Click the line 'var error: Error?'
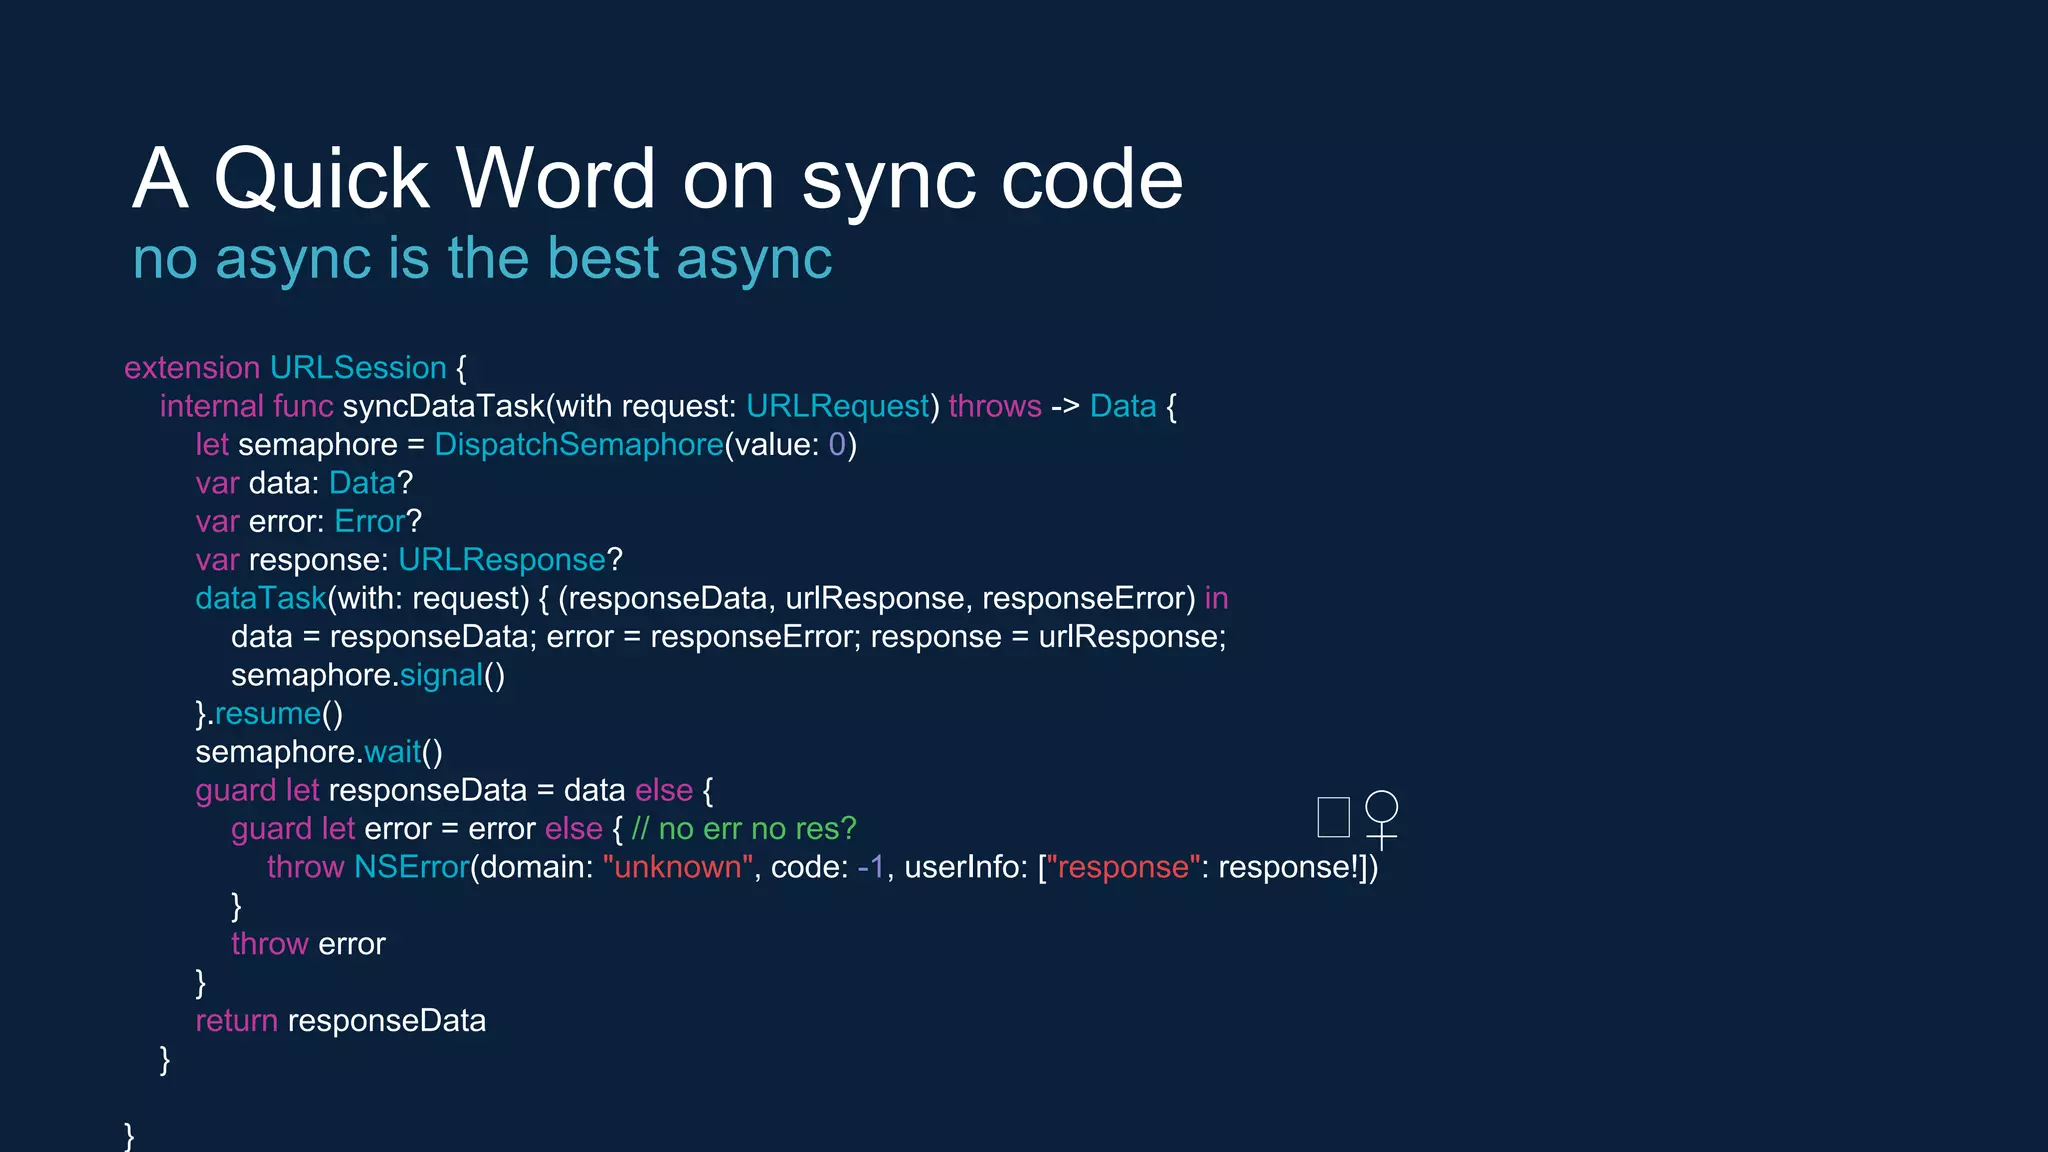The height and width of the screenshot is (1152, 2048). (309, 521)
